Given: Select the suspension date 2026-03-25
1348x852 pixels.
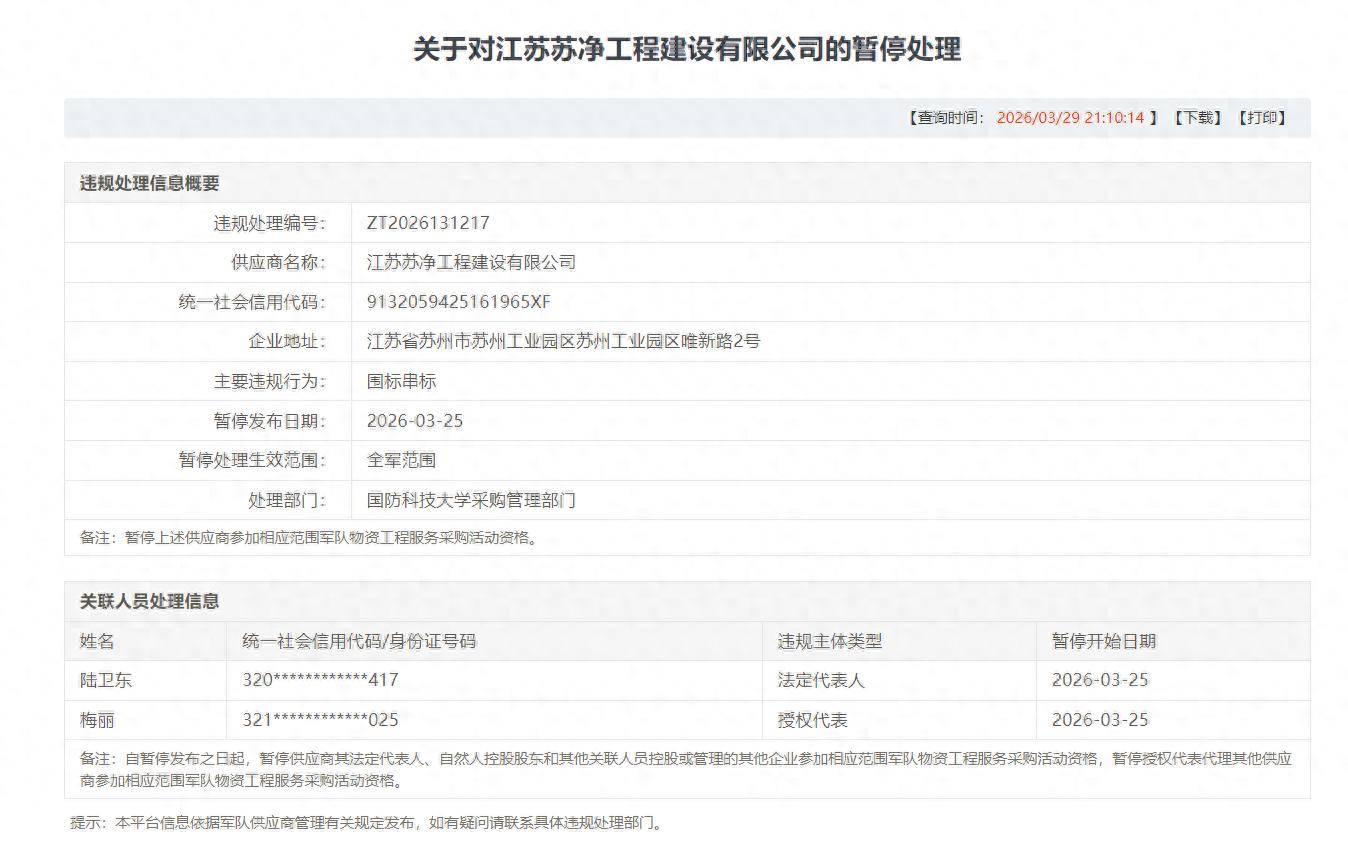Looking at the screenshot, I should click(x=414, y=420).
